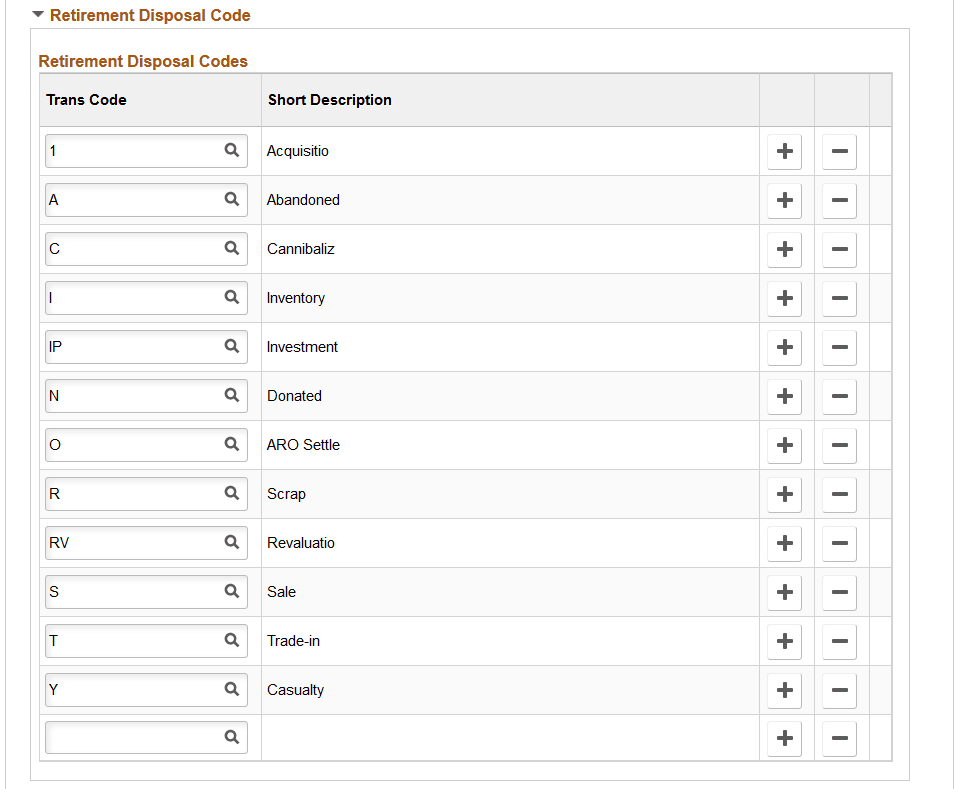
Task: Remove the empty last row
Action: point(839,738)
